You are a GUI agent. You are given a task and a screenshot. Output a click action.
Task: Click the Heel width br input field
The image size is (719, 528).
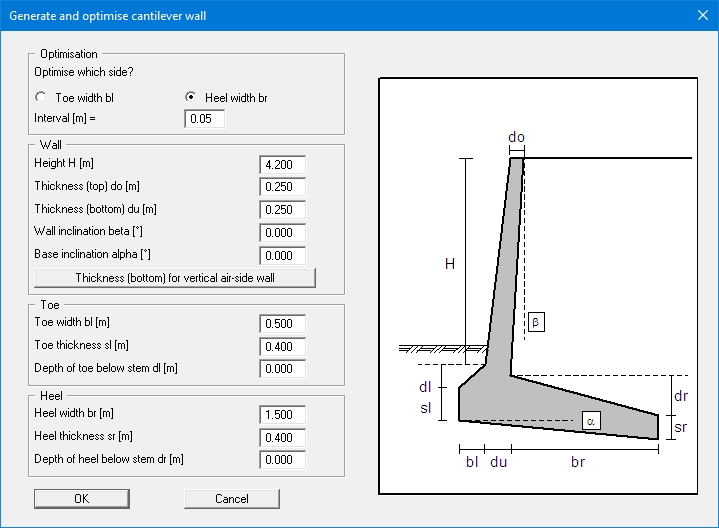pos(282,414)
